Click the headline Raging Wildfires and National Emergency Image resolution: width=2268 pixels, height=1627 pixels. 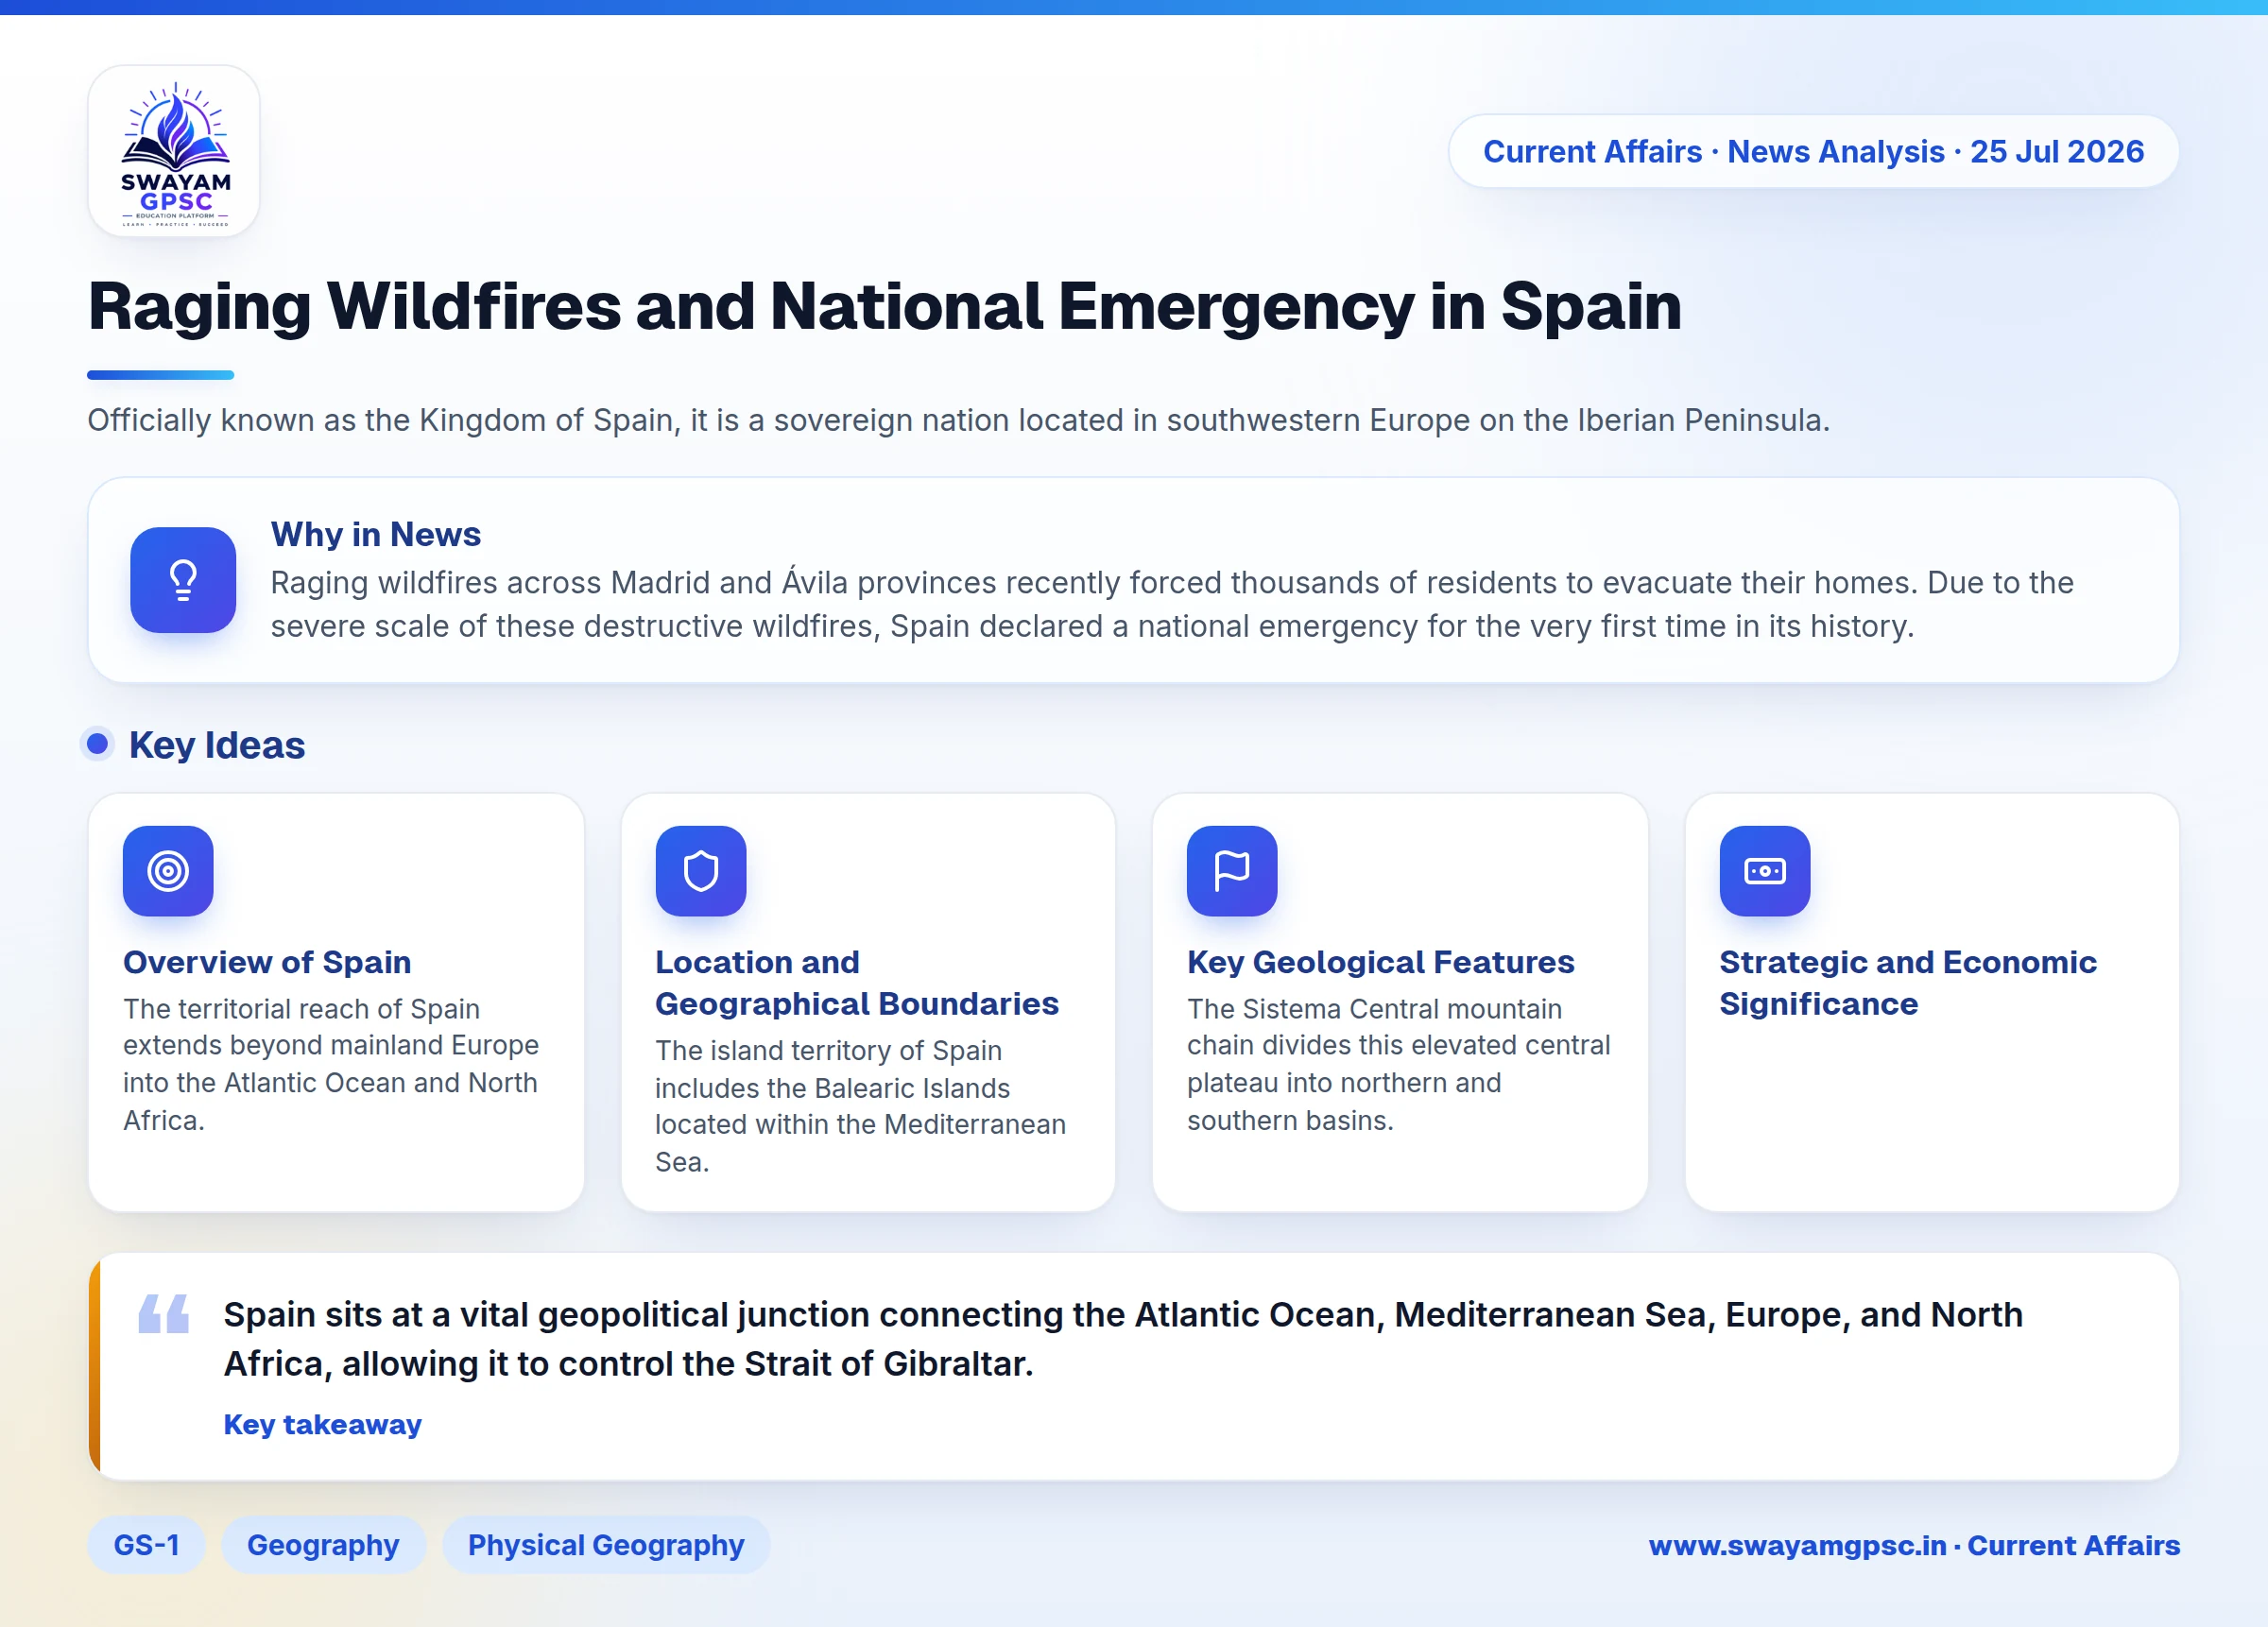pos(884,306)
